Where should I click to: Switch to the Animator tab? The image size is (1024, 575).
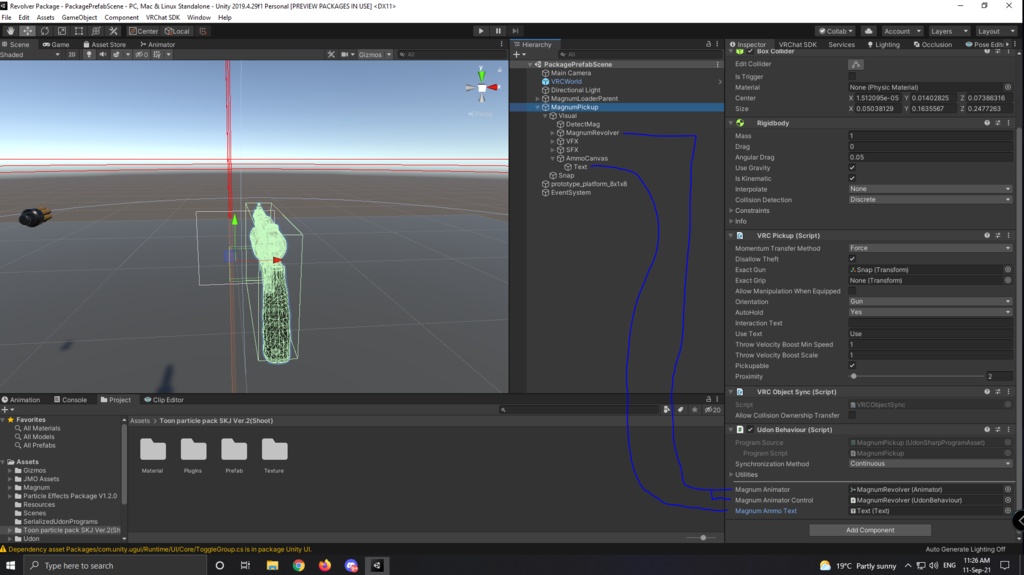coord(157,44)
